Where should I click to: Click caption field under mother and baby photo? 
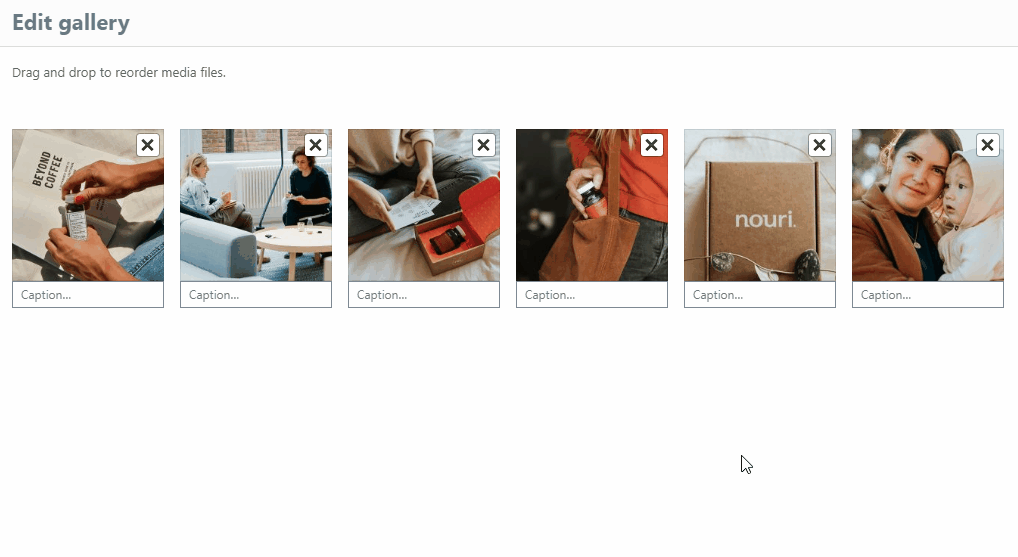[x=928, y=295]
